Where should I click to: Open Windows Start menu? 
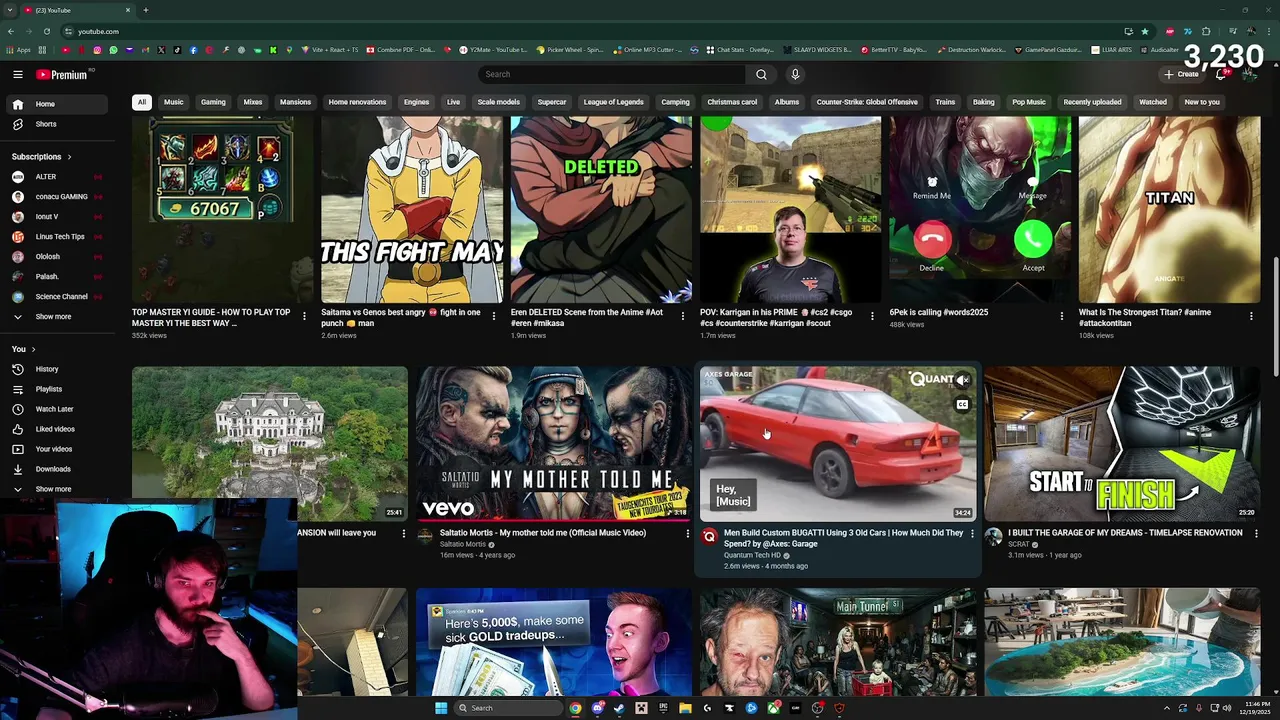pos(441,708)
